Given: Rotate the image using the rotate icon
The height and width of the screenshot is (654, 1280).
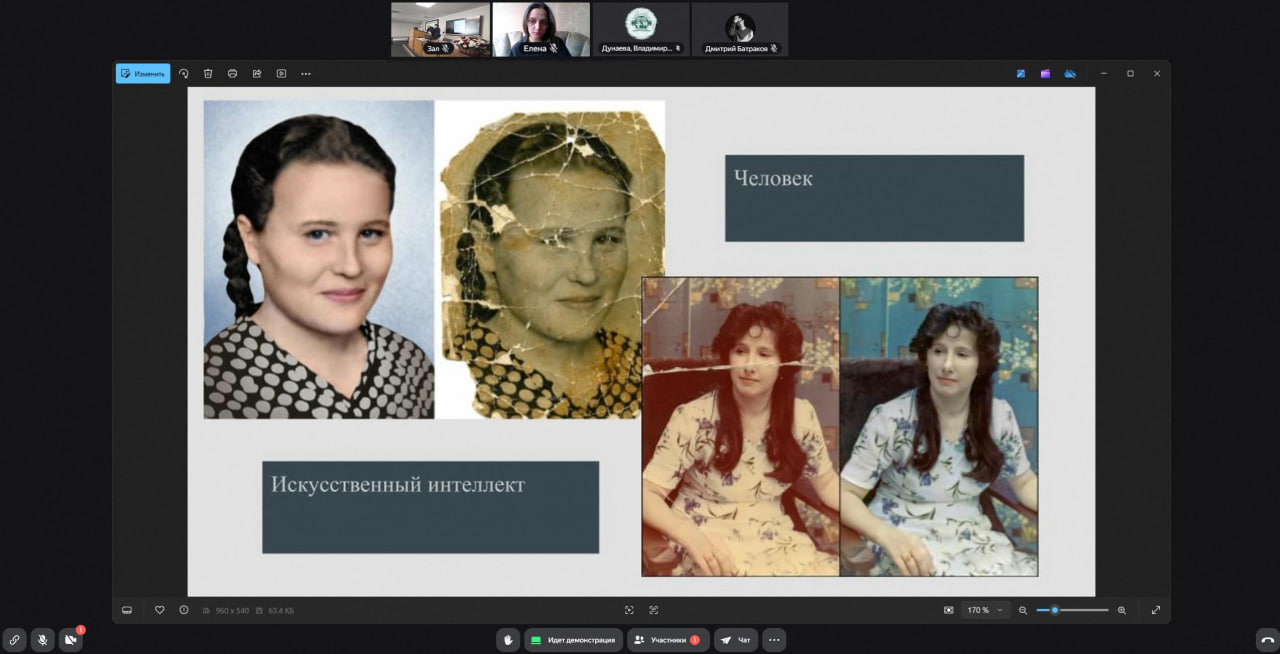Looking at the screenshot, I should (184, 73).
